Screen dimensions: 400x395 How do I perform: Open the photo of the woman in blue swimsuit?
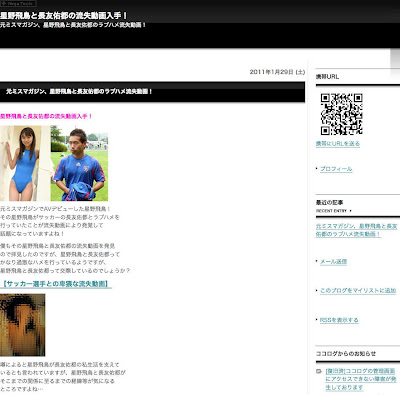[25, 163]
